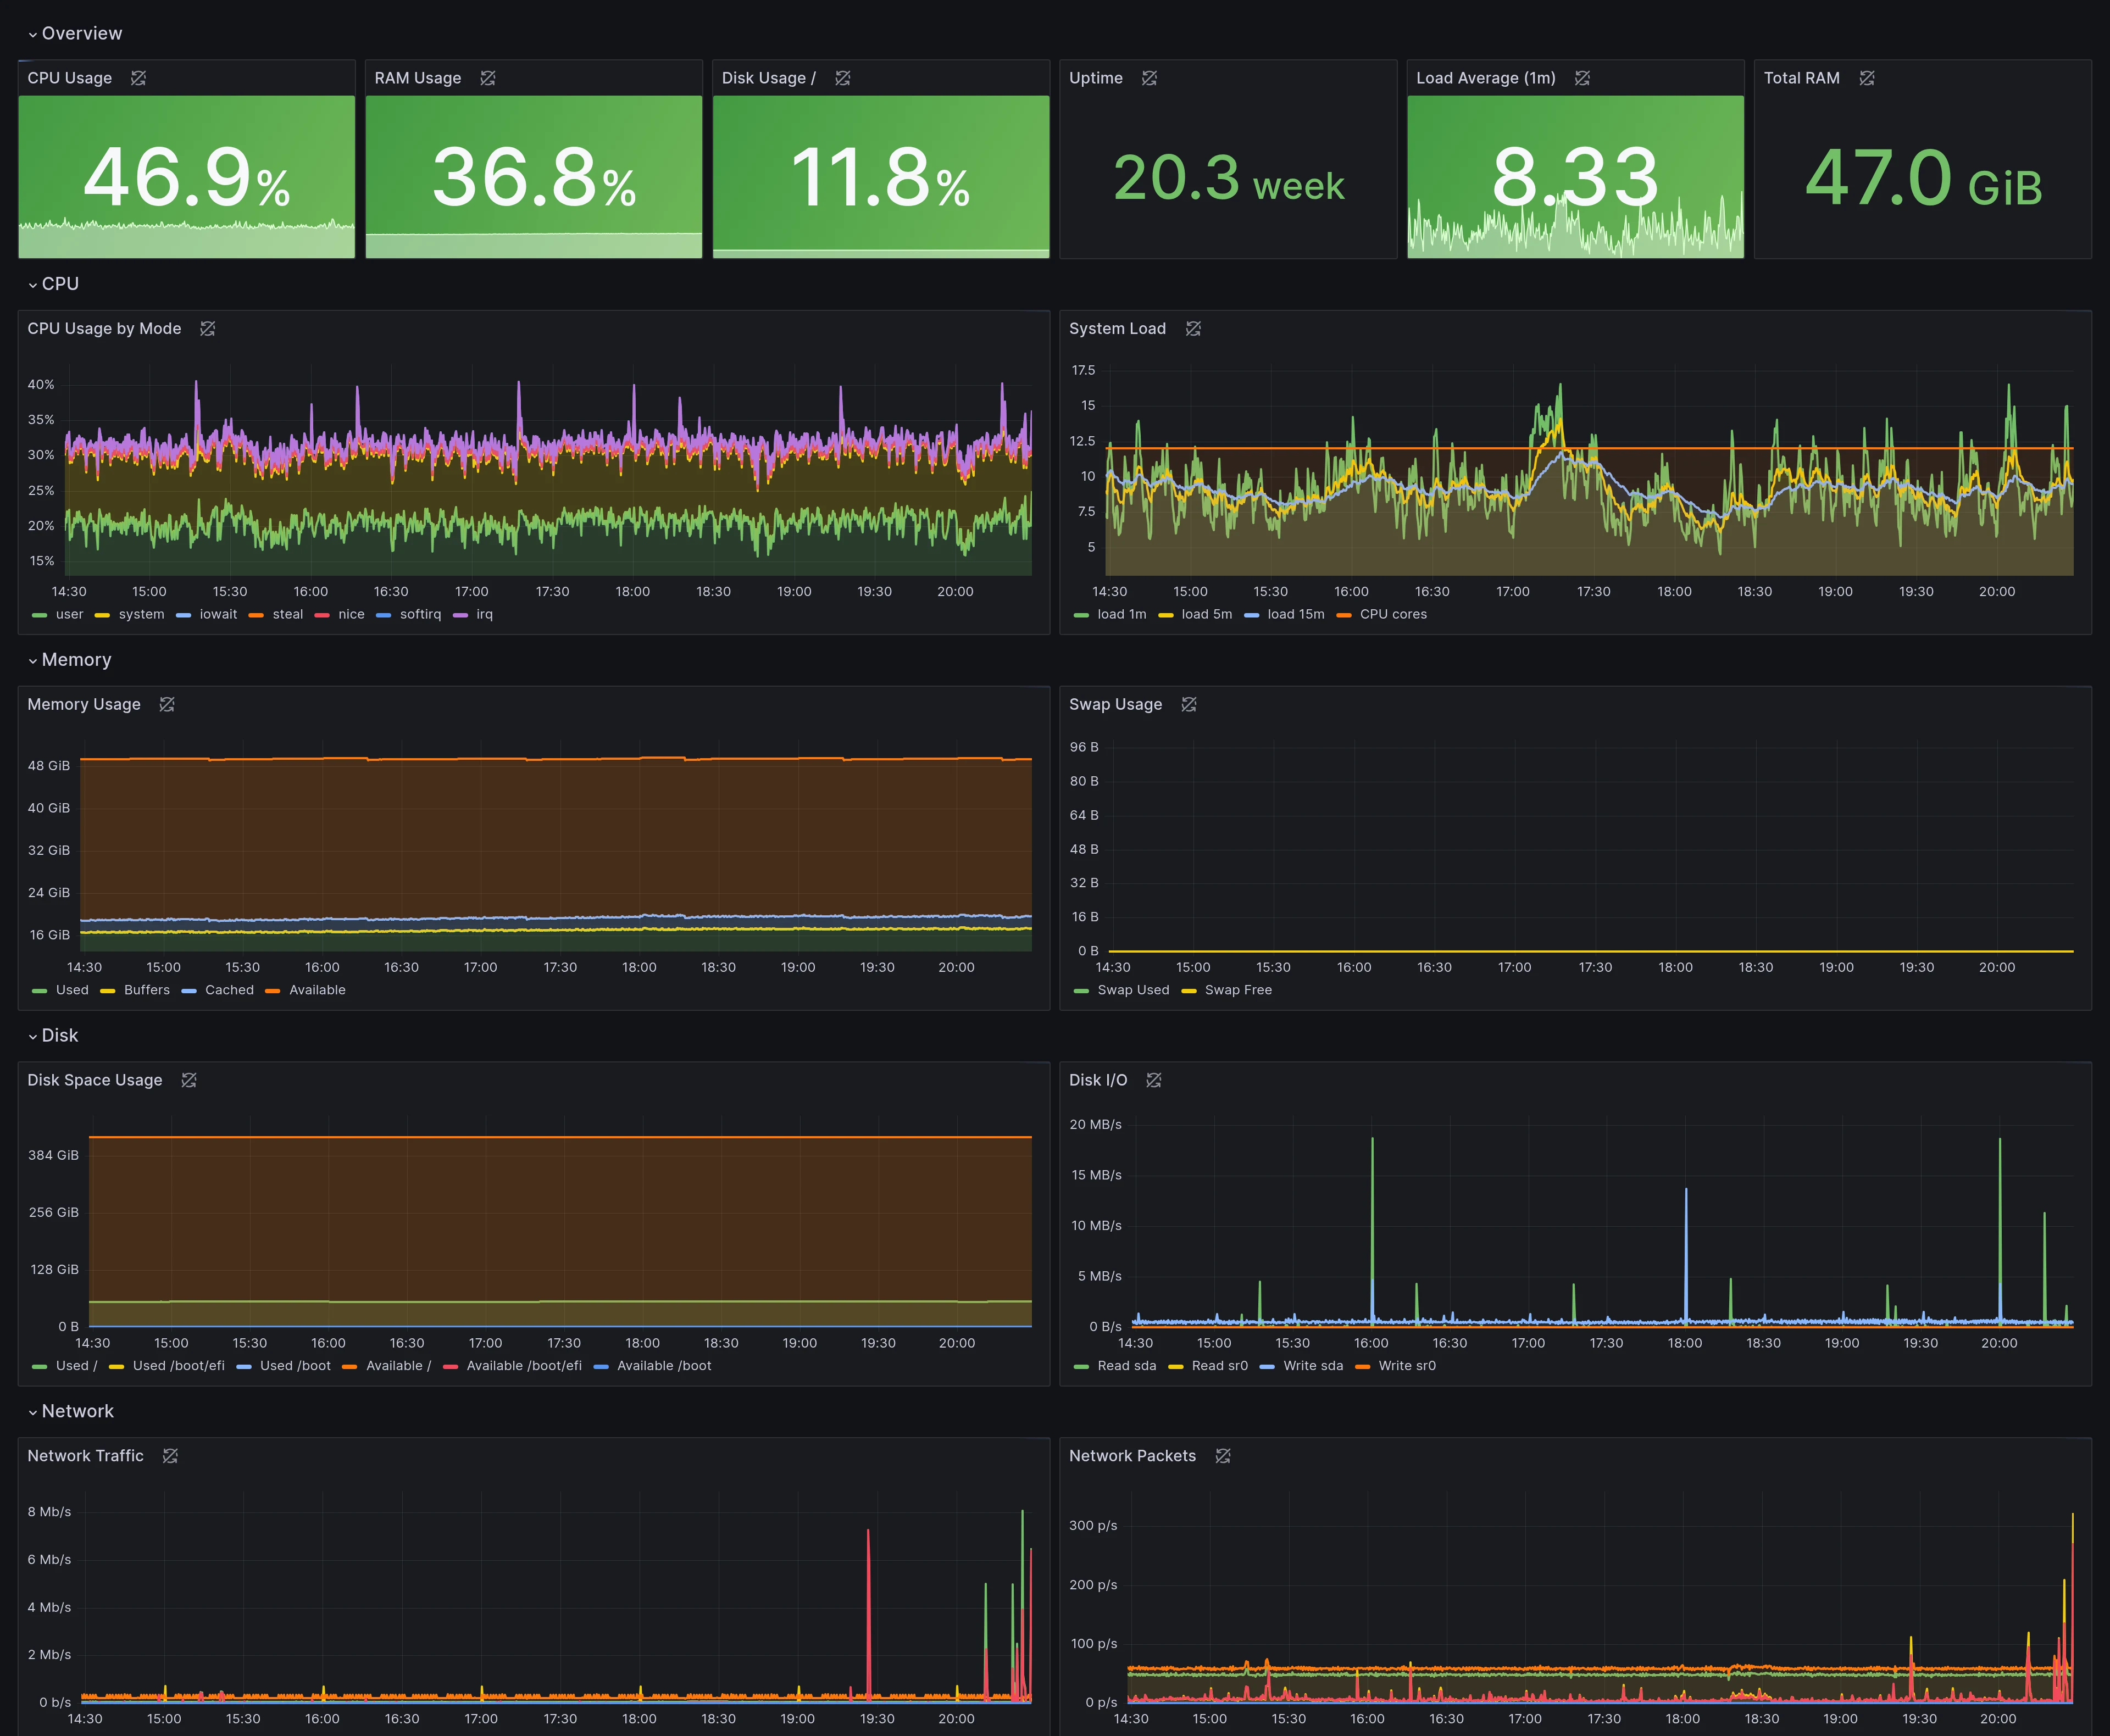
Task: Click the icon next to Swap Usage title
Action: [x=1189, y=705]
